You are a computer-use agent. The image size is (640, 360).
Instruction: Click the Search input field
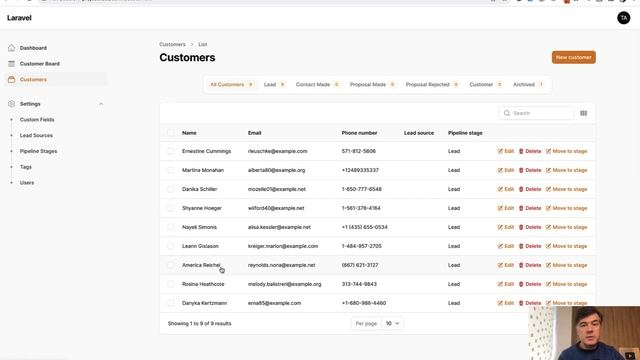click(x=536, y=113)
